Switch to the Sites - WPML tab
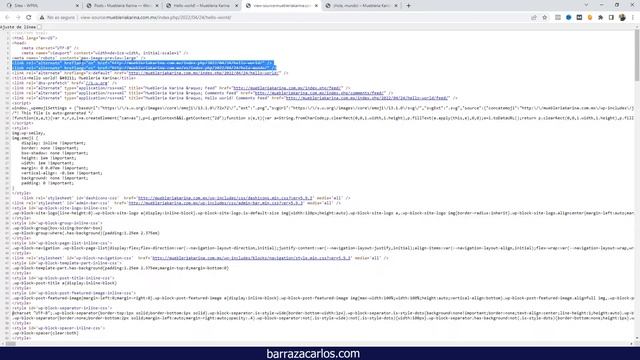Image resolution: width=640 pixels, height=360 pixels. click(42, 6)
